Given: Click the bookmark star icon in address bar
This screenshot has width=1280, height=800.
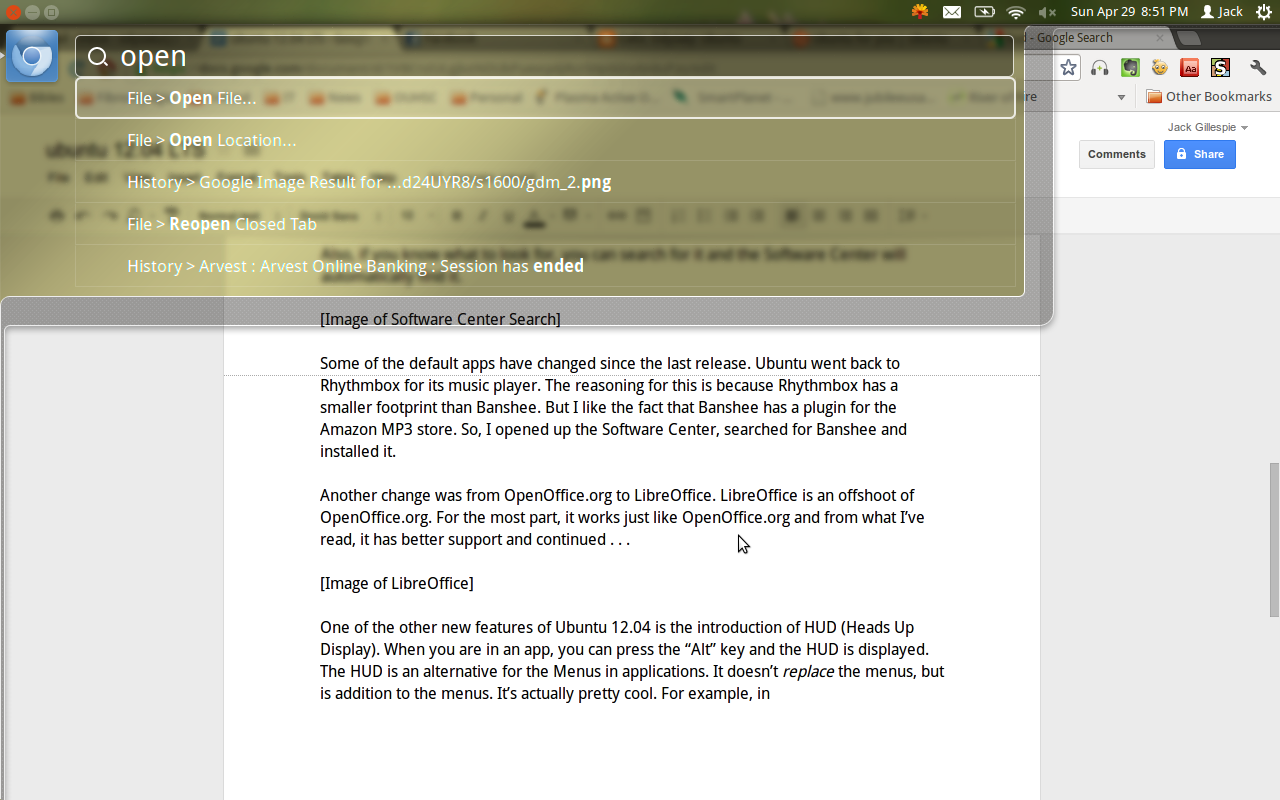Looking at the screenshot, I should [1069, 68].
